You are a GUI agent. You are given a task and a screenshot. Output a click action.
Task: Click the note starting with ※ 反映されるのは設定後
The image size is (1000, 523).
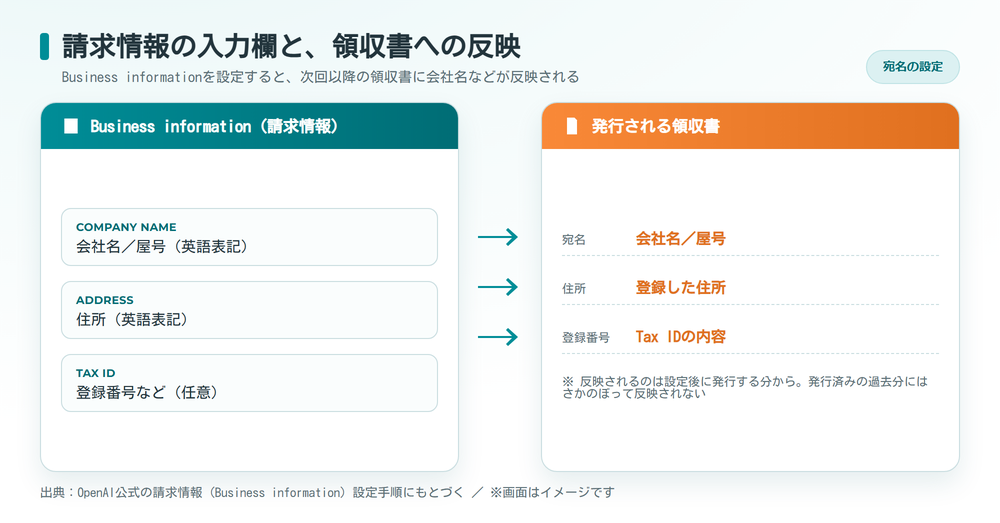(744, 387)
